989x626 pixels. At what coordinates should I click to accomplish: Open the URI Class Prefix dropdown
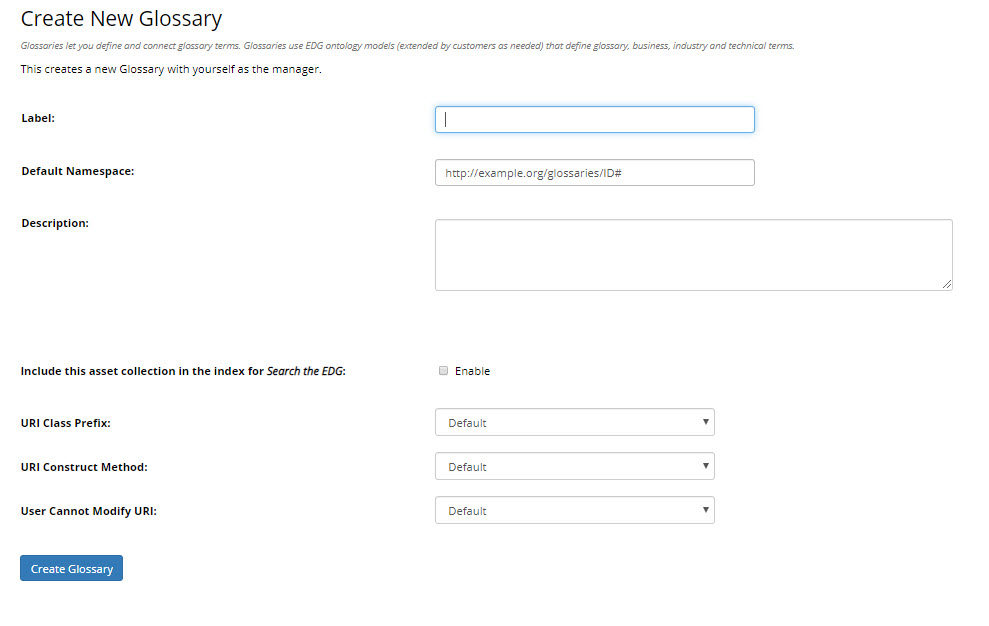[x=574, y=422]
